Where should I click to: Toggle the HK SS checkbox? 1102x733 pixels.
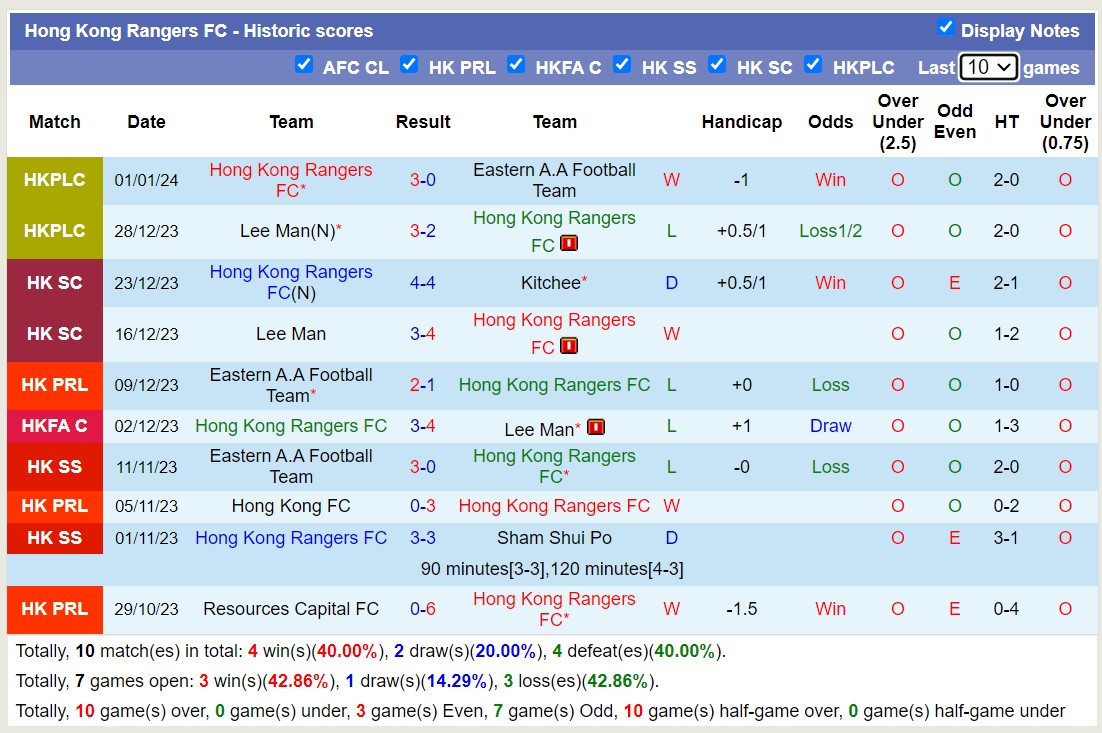tap(622, 65)
